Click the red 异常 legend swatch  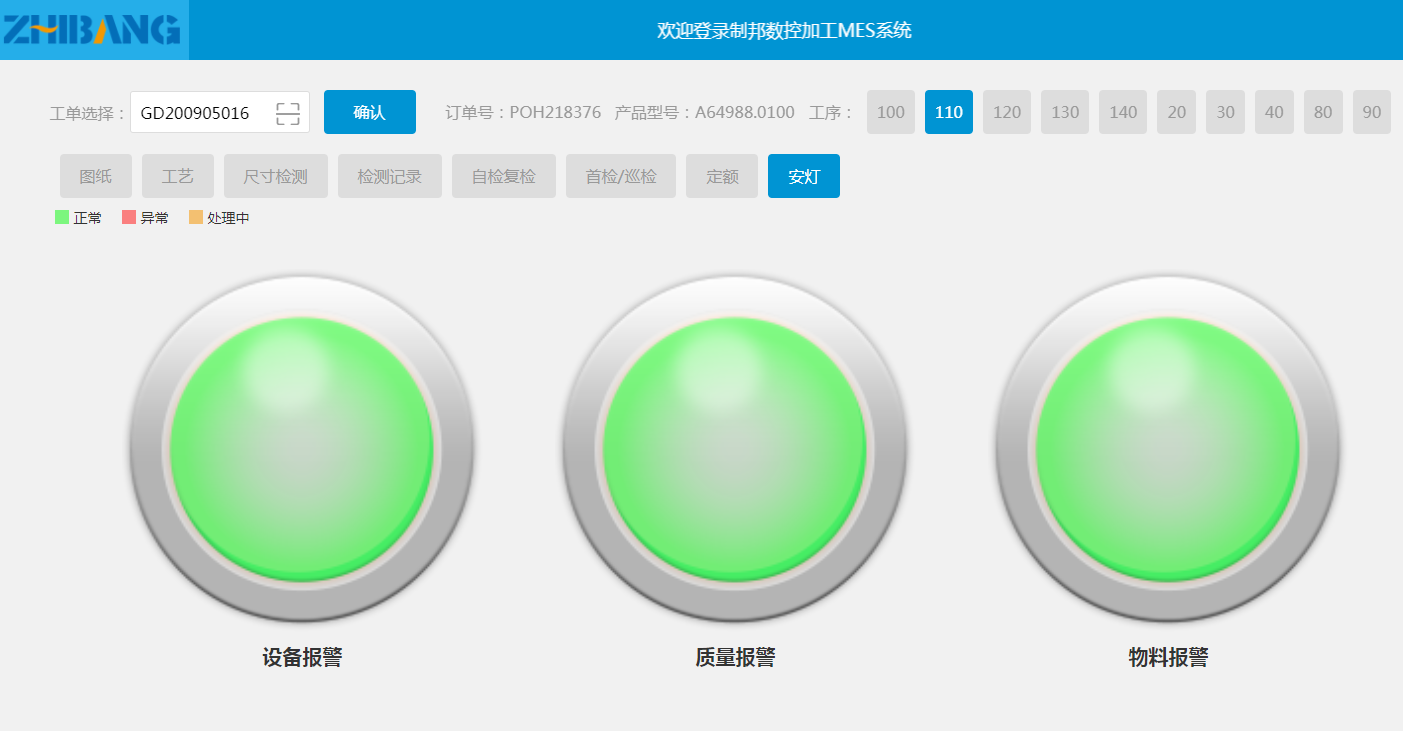point(129,217)
